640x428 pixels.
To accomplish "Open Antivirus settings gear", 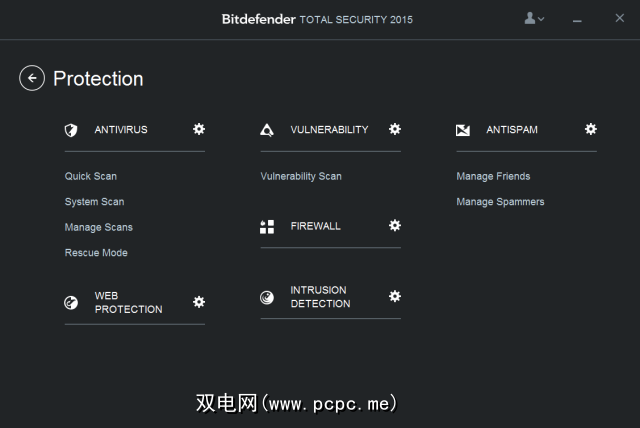I will 199,129.
